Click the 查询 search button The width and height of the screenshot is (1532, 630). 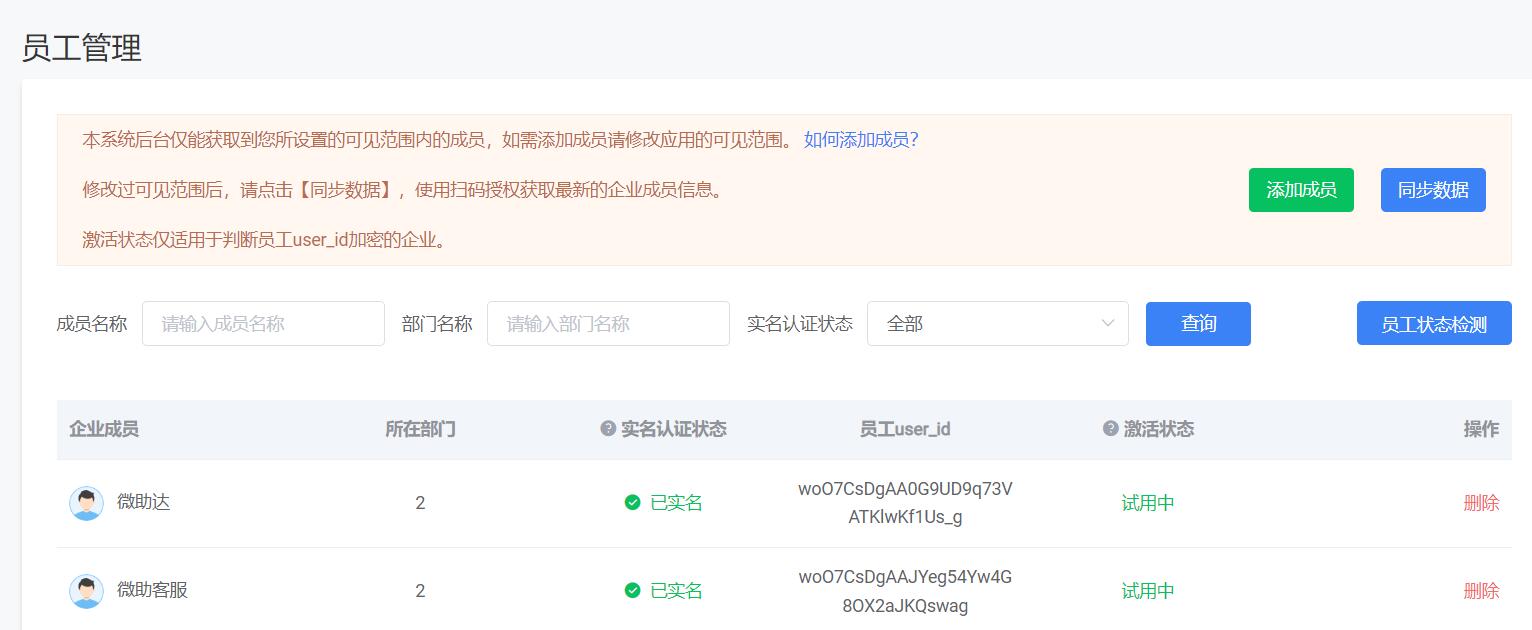[x=1198, y=324]
